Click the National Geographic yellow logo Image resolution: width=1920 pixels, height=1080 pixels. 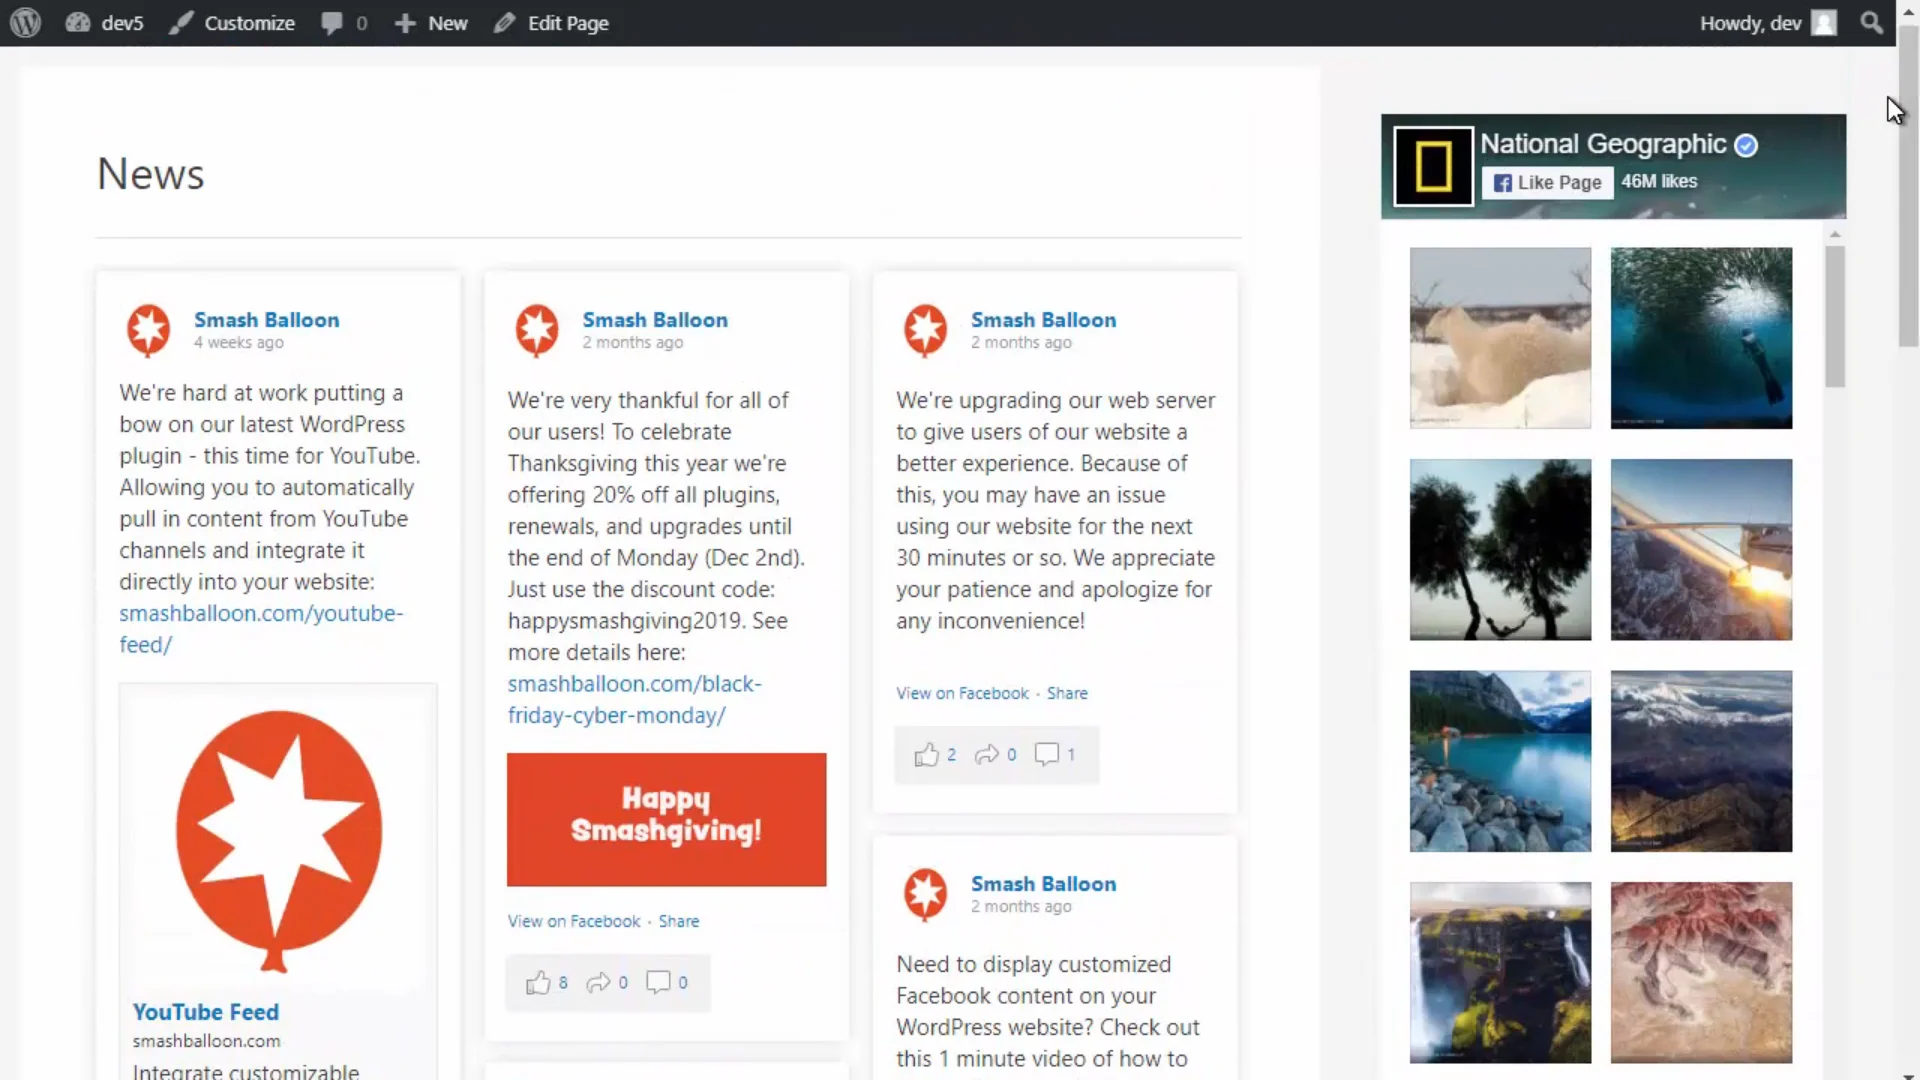pos(1433,166)
